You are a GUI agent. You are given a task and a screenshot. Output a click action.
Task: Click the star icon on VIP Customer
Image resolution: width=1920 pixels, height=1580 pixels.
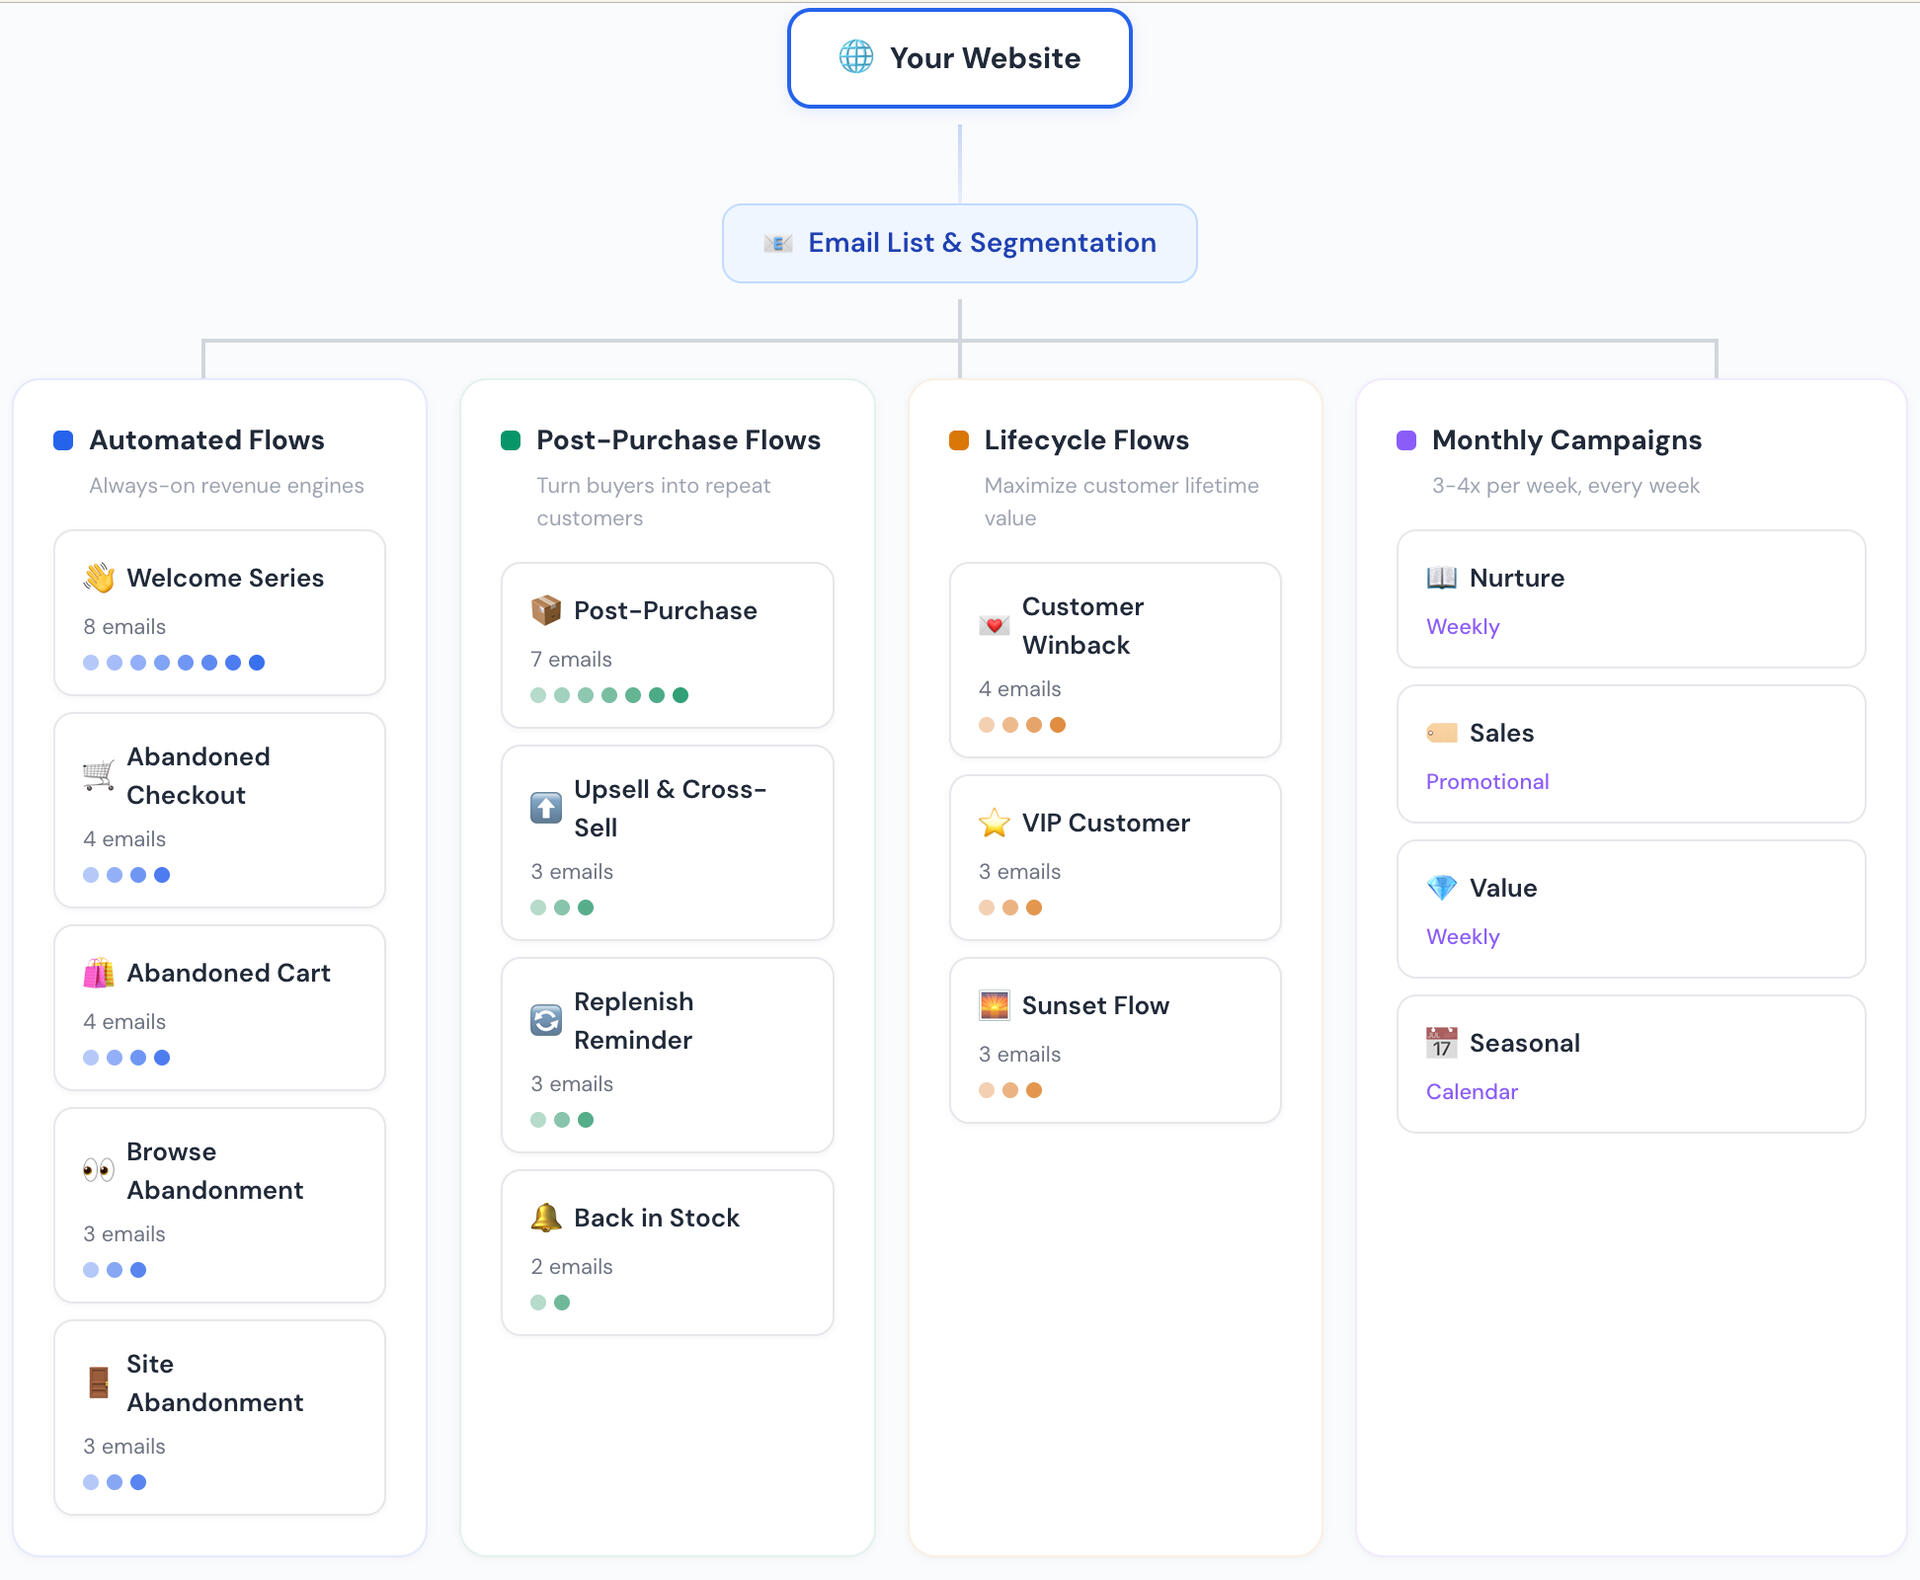[x=994, y=823]
